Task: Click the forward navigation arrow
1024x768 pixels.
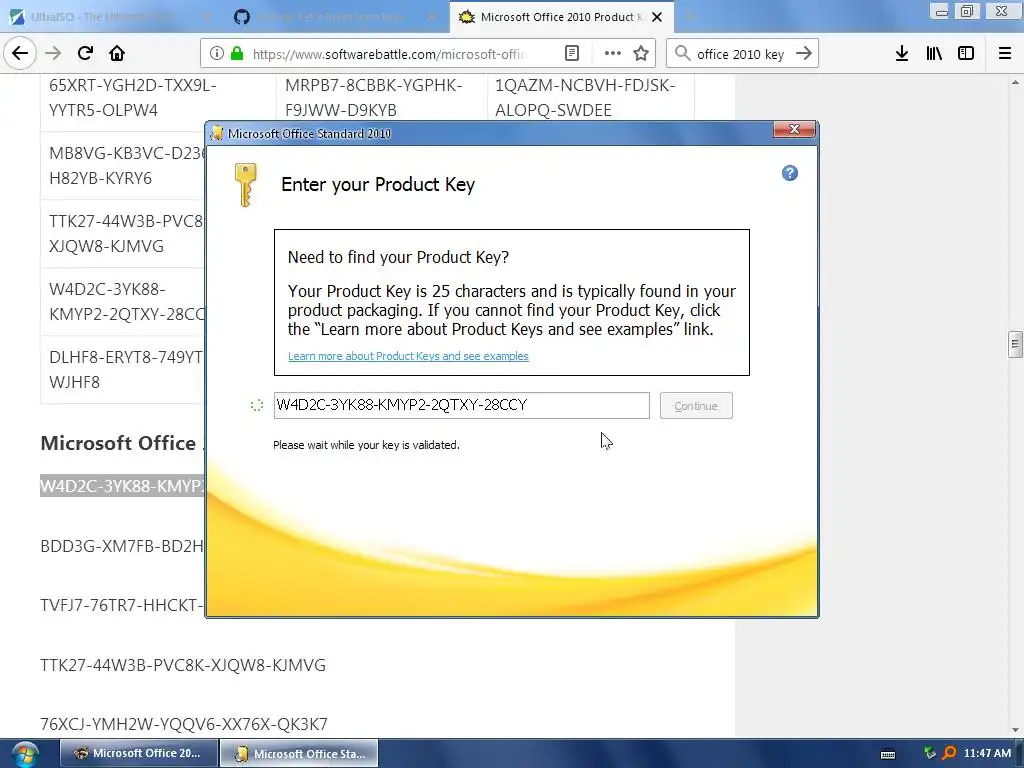Action: [x=53, y=53]
